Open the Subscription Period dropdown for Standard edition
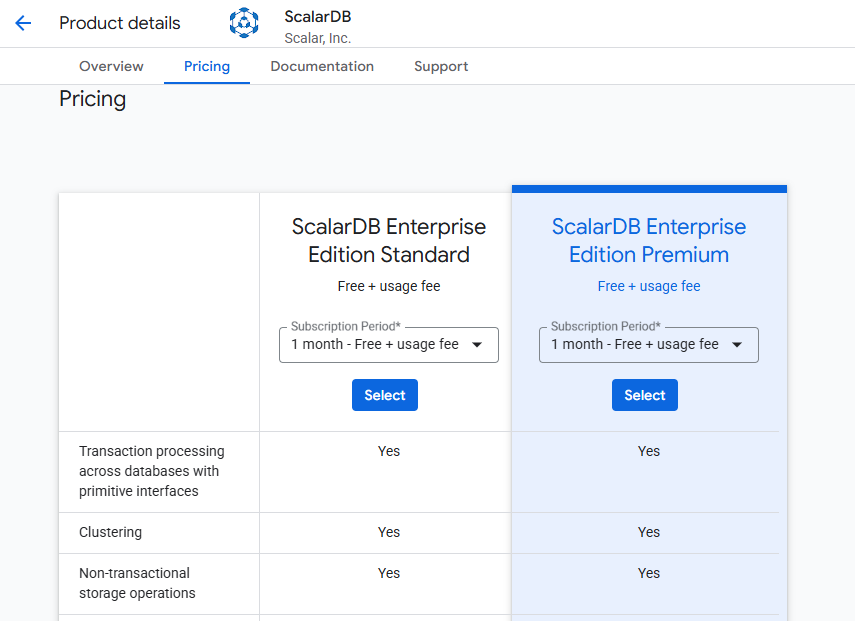Viewport: 855px width, 621px height. (x=389, y=344)
